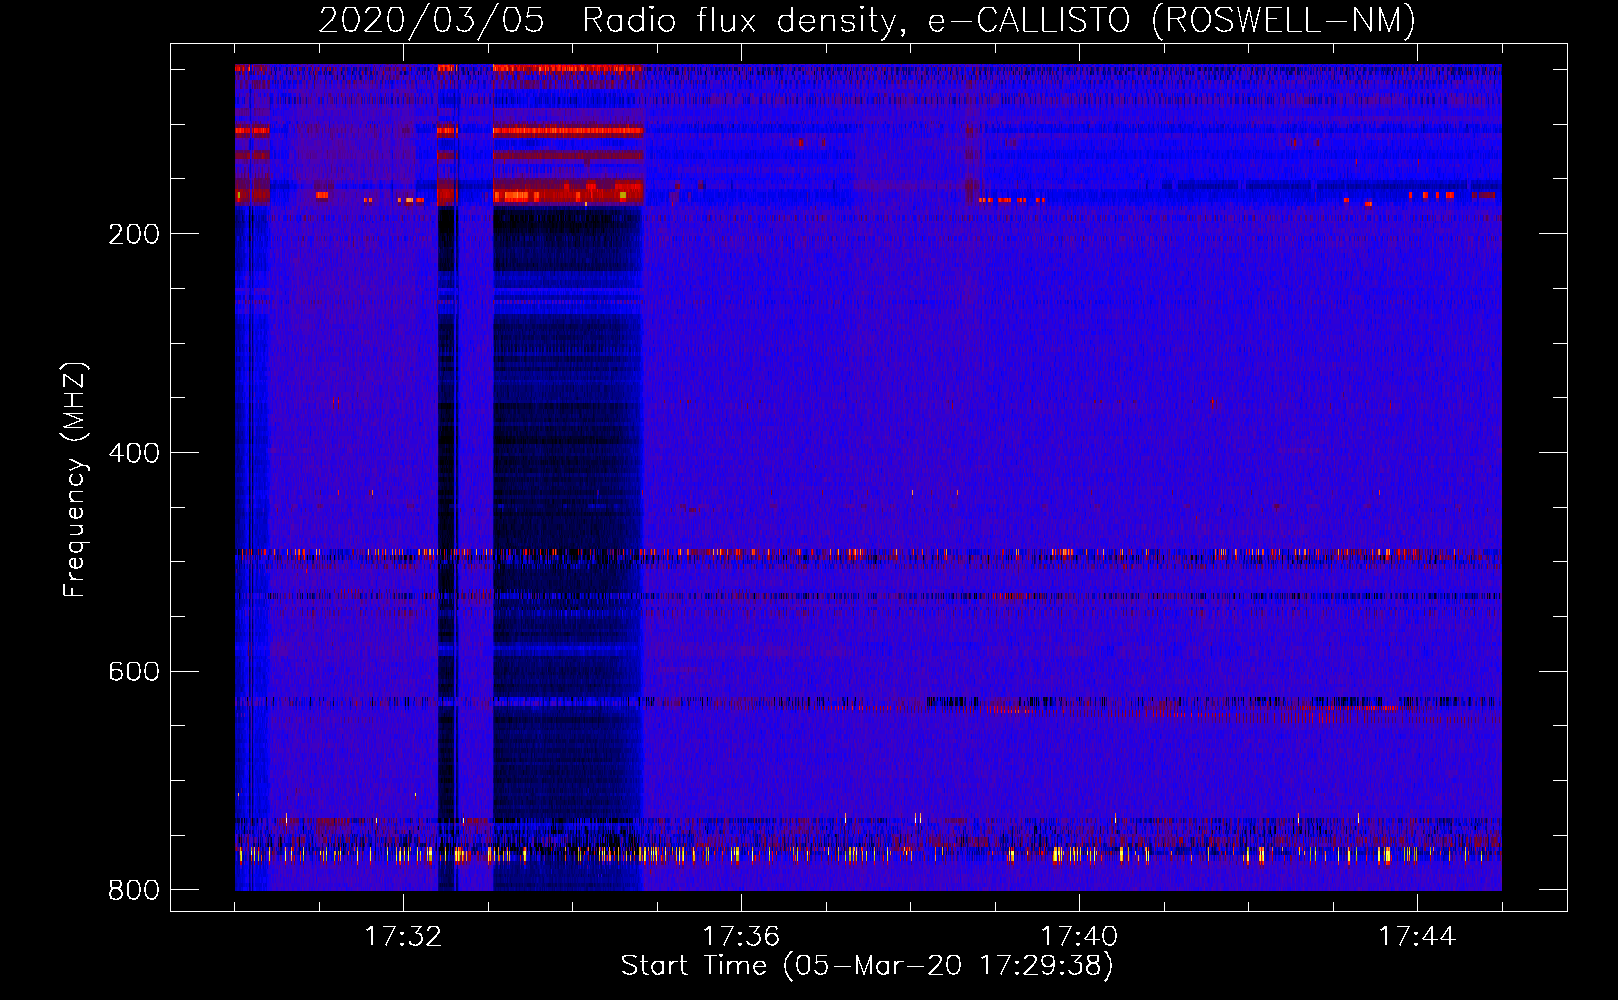Click the 17:36 time tick label
Image resolution: width=1618 pixels, height=1000 pixels.
pos(741,937)
